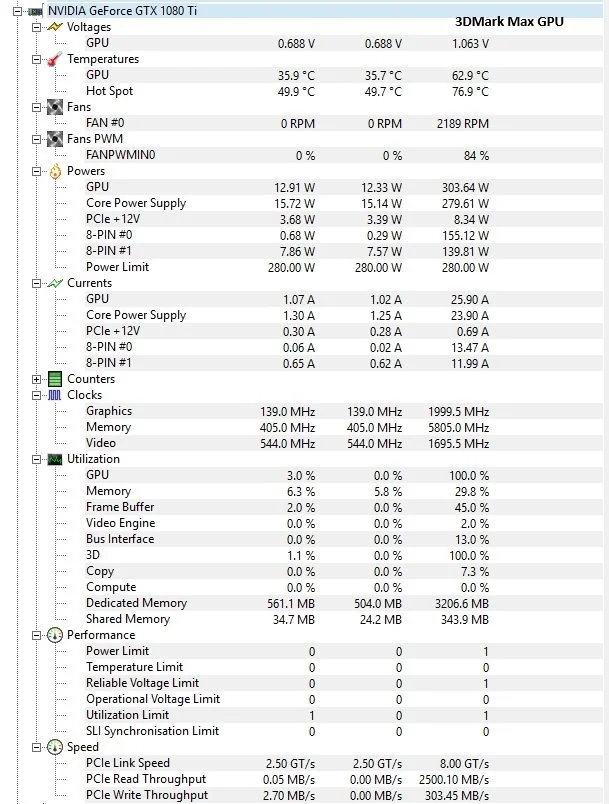The width and height of the screenshot is (609, 804).
Task: Click the 1.063 V GPU voltage value
Action: coord(471,44)
